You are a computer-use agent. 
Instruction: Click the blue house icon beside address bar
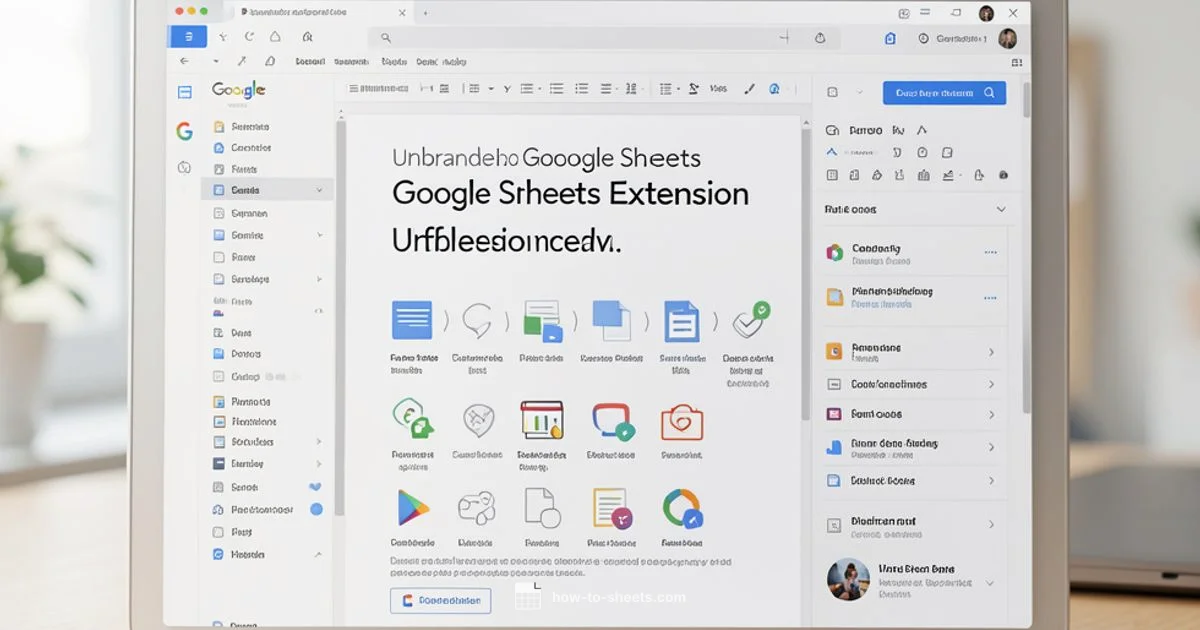coord(891,38)
